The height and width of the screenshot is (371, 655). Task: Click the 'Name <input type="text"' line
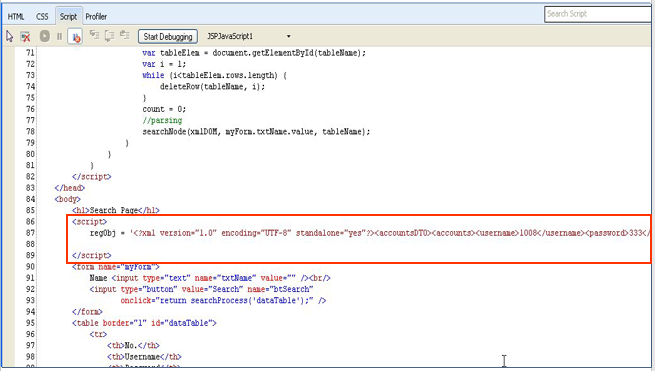210,278
